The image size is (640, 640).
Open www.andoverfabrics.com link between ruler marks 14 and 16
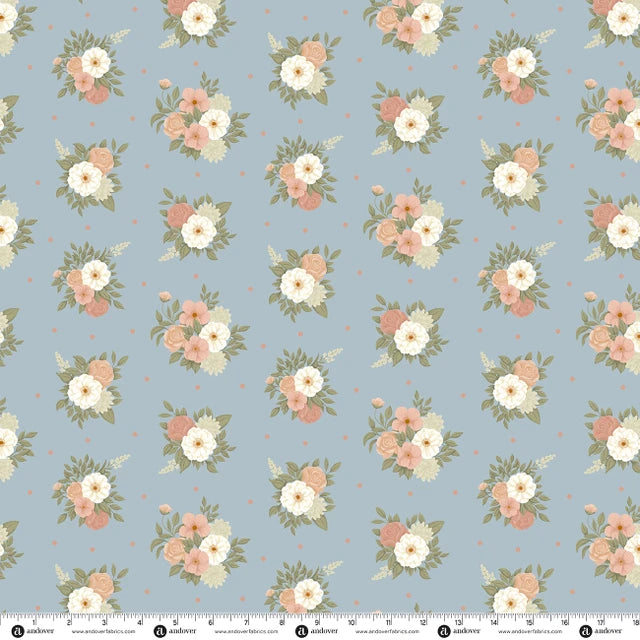pos(530,632)
